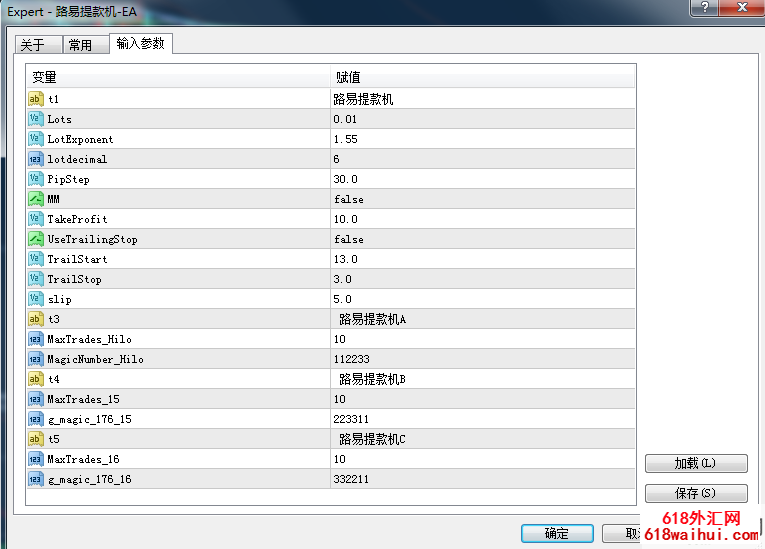Click the integer icon beside lotdecimal
The width and height of the screenshot is (765, 549).
[x=36, y=159]
